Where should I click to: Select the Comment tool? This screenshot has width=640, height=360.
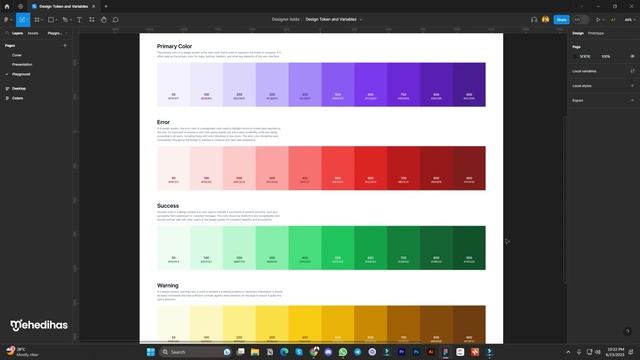click(x=116, y=20)
